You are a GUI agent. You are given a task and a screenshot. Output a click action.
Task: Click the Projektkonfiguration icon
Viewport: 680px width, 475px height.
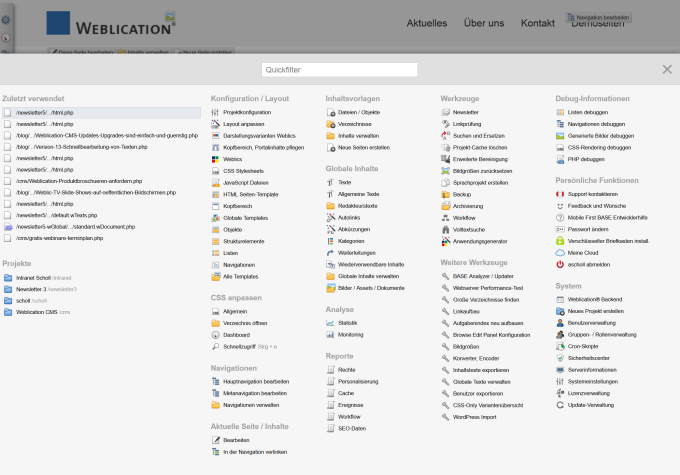coord(215,113)
